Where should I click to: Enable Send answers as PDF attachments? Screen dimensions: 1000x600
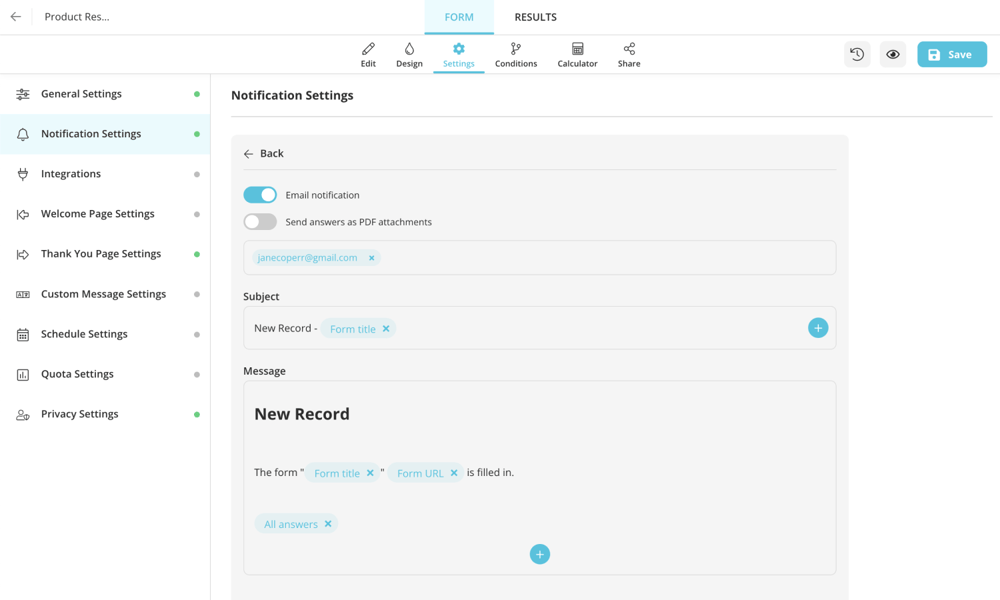tap(260, 222)
